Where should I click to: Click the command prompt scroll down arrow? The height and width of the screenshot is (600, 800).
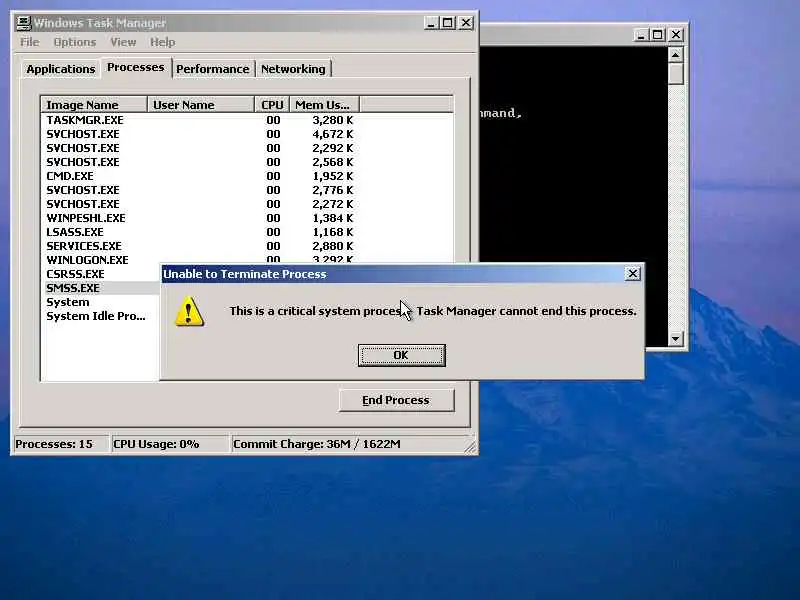[x=676, y=338]
